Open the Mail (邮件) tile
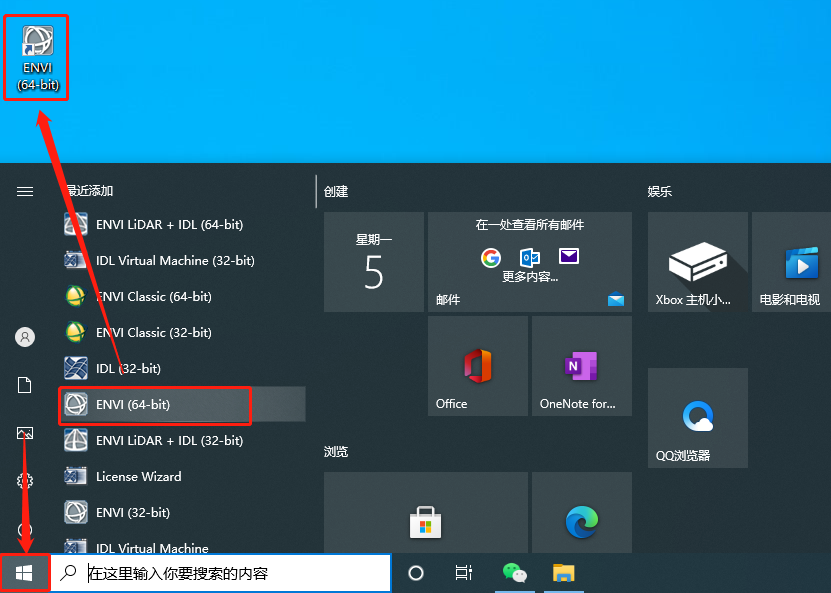831x593 pixels. click(x=530, y=262)
